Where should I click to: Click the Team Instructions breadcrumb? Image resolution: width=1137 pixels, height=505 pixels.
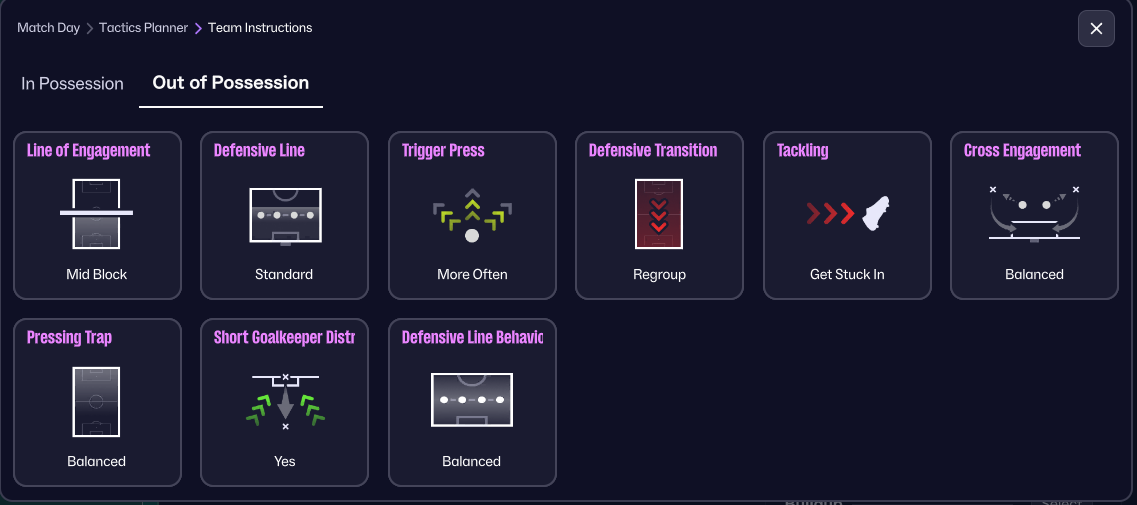pos(260,28)
